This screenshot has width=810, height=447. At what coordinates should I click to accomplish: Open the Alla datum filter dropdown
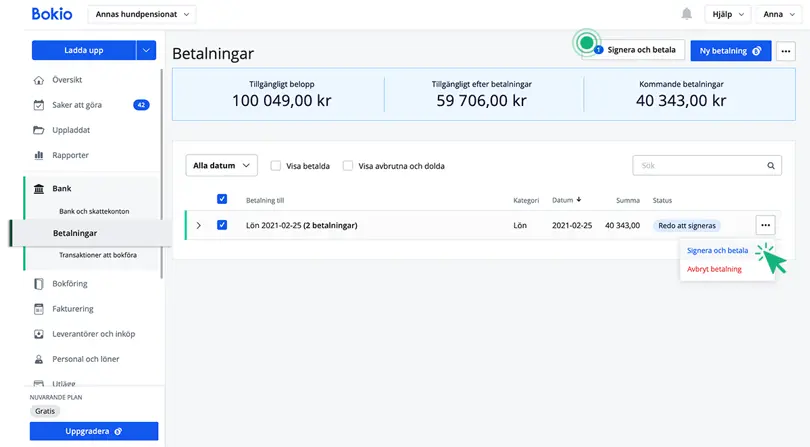coord(221,165)
